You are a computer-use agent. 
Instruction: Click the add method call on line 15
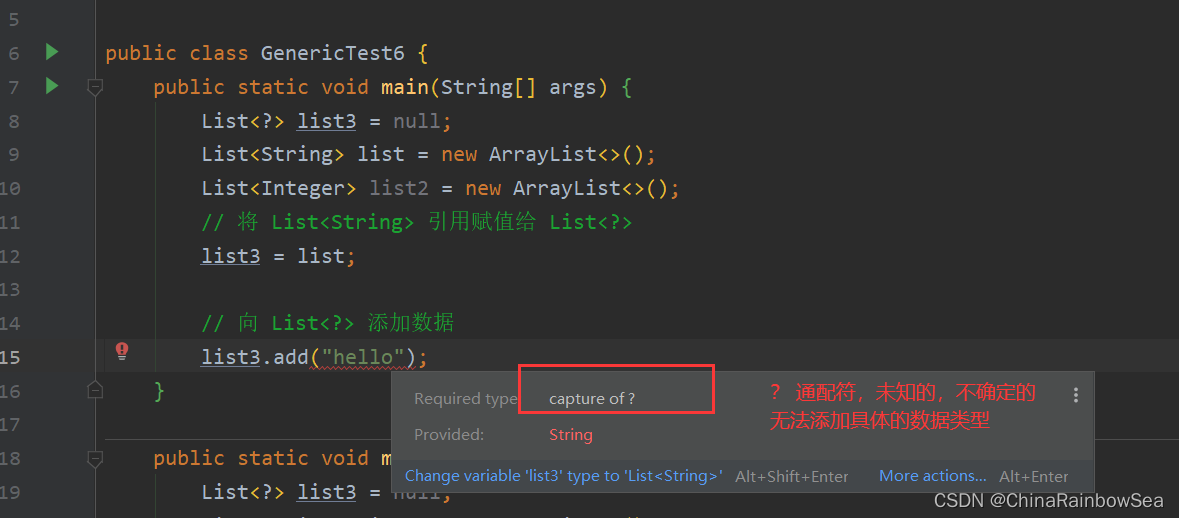(x=291, y=356)
